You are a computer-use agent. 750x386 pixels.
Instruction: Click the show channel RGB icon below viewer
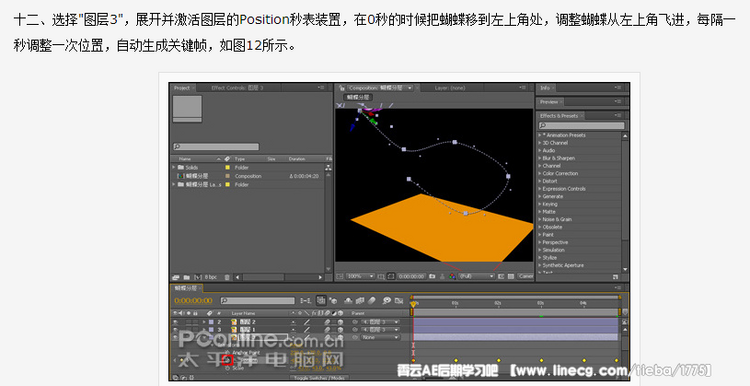(x=452, y=276)
